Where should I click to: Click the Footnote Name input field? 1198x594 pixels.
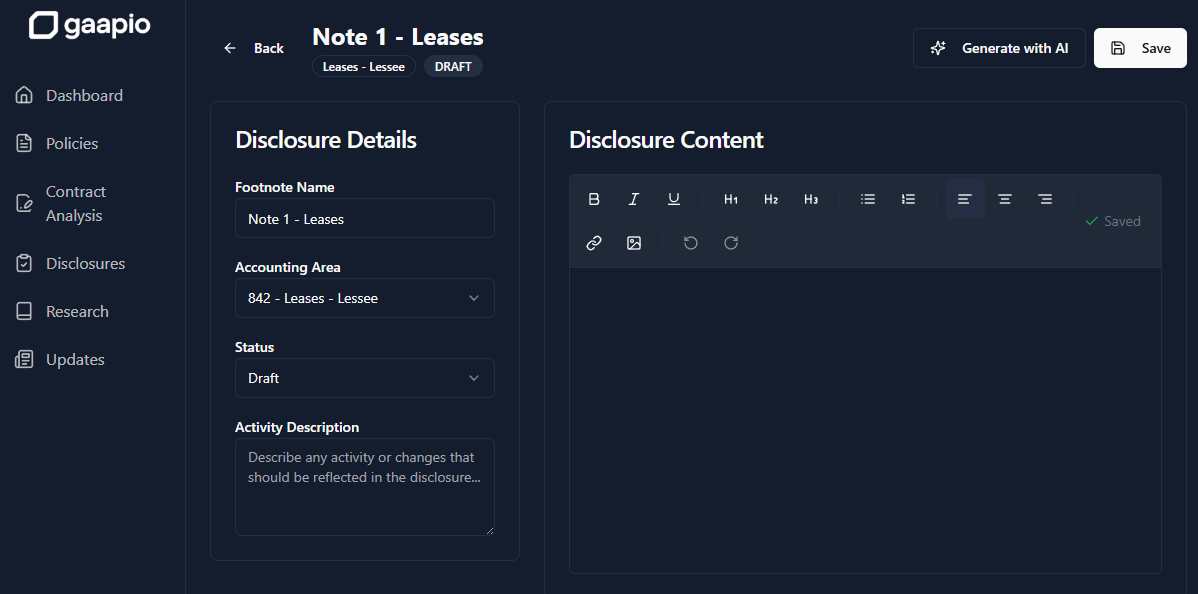[364, 219]
